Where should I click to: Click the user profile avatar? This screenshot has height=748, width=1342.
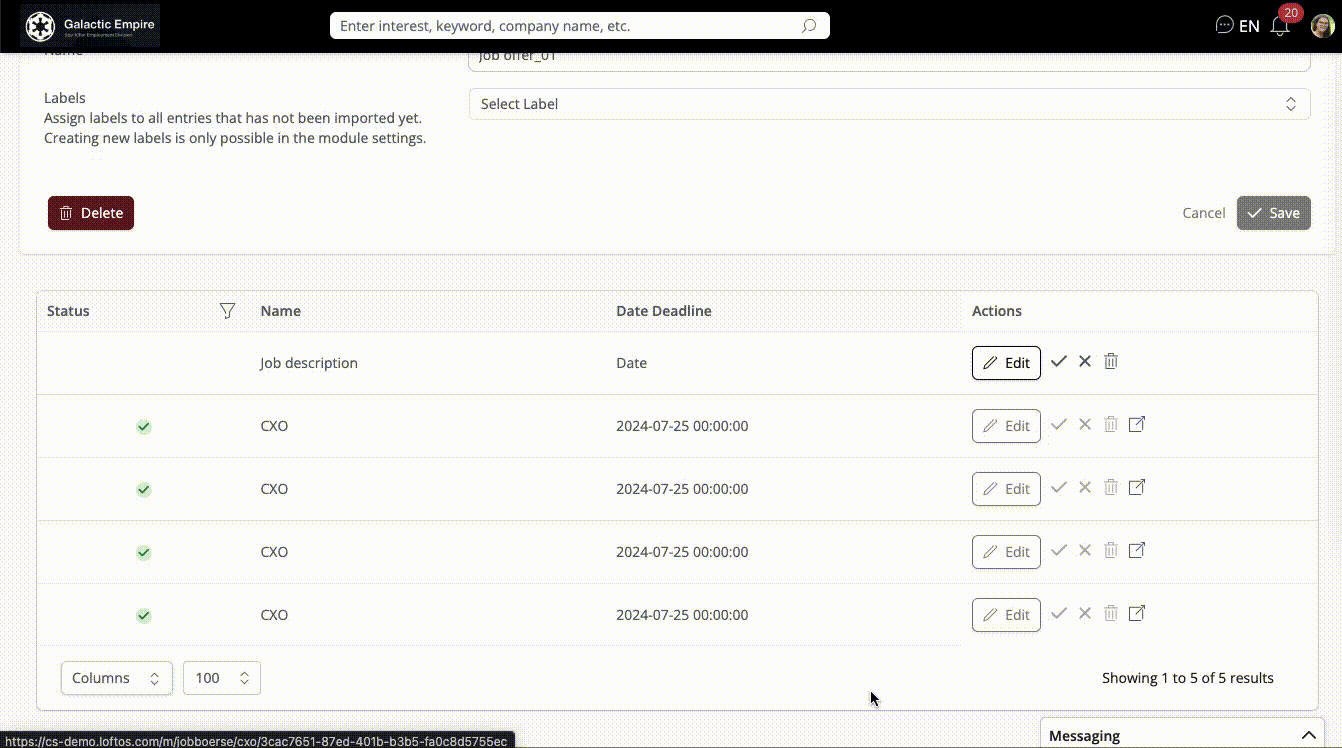[x=1322, y=26]
